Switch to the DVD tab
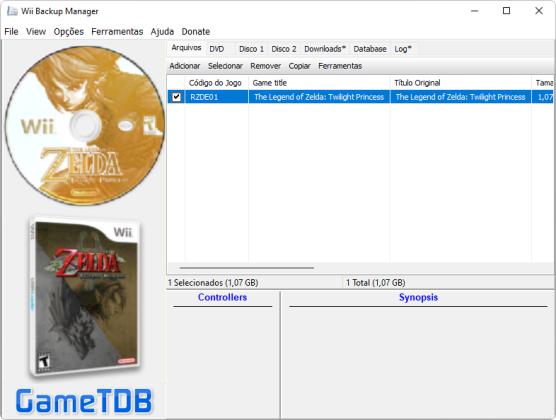556x420 pixels. tap(217, 49)
